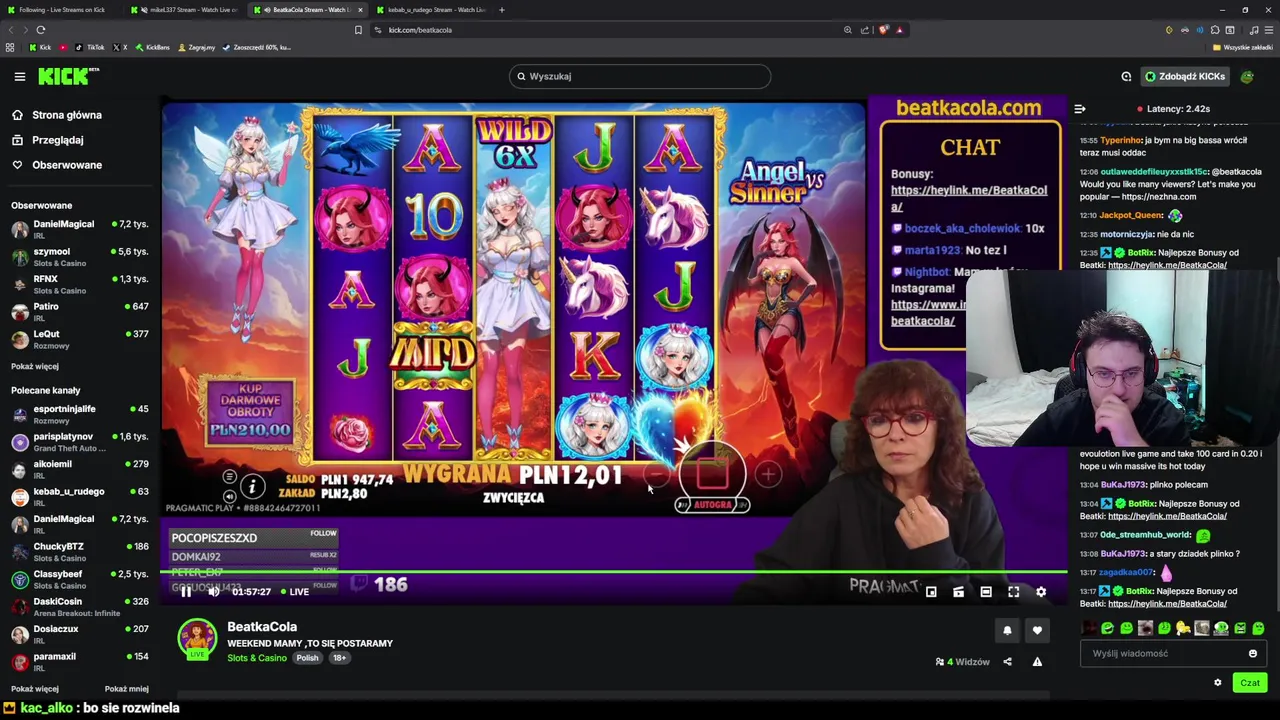The width and height of the screenshot is (1280, 720).
Task: Open esportninjalife recommended channel
Action: [x=80, y=414]
